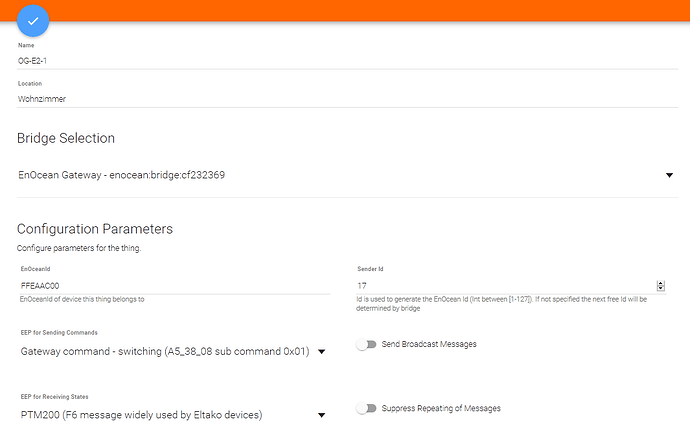Viewport: 690px width, 440px height.
Task: Click the Suppress Repeating of Messages label
Action: coord(443,408)
